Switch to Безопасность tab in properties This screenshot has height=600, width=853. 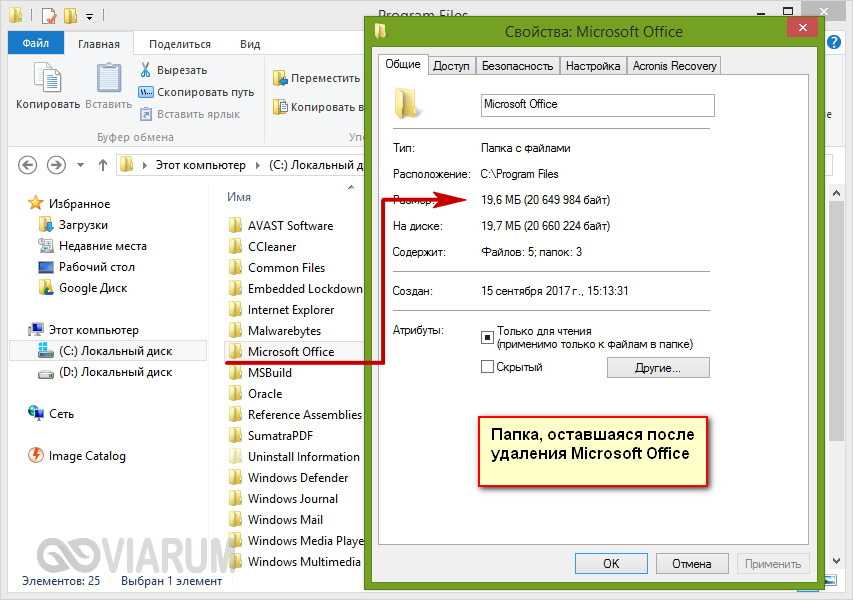point(517,66)
